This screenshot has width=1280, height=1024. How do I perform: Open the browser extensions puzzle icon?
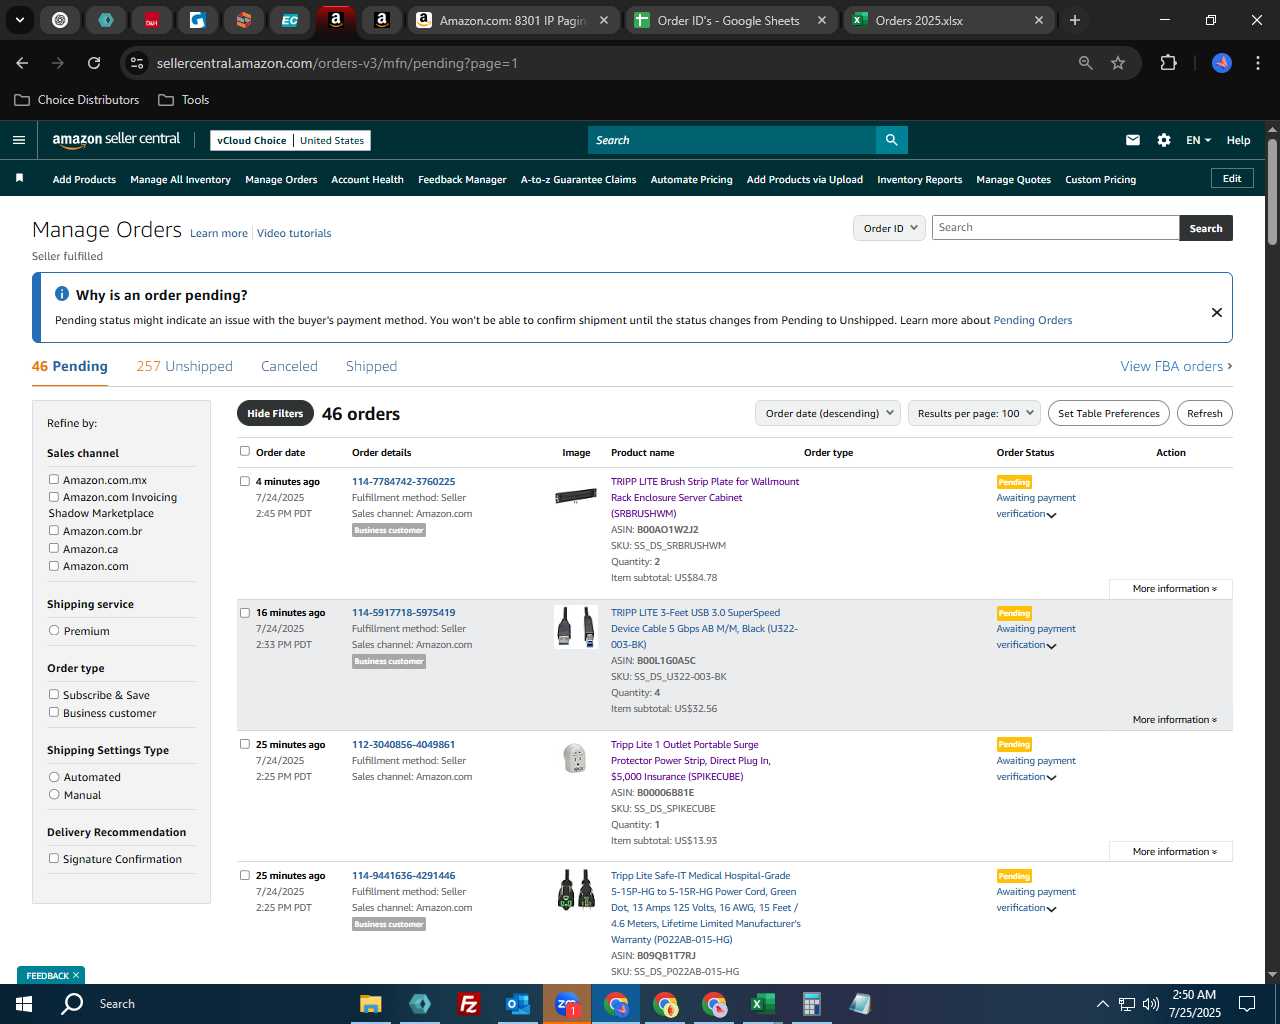tap(1168, 63)
